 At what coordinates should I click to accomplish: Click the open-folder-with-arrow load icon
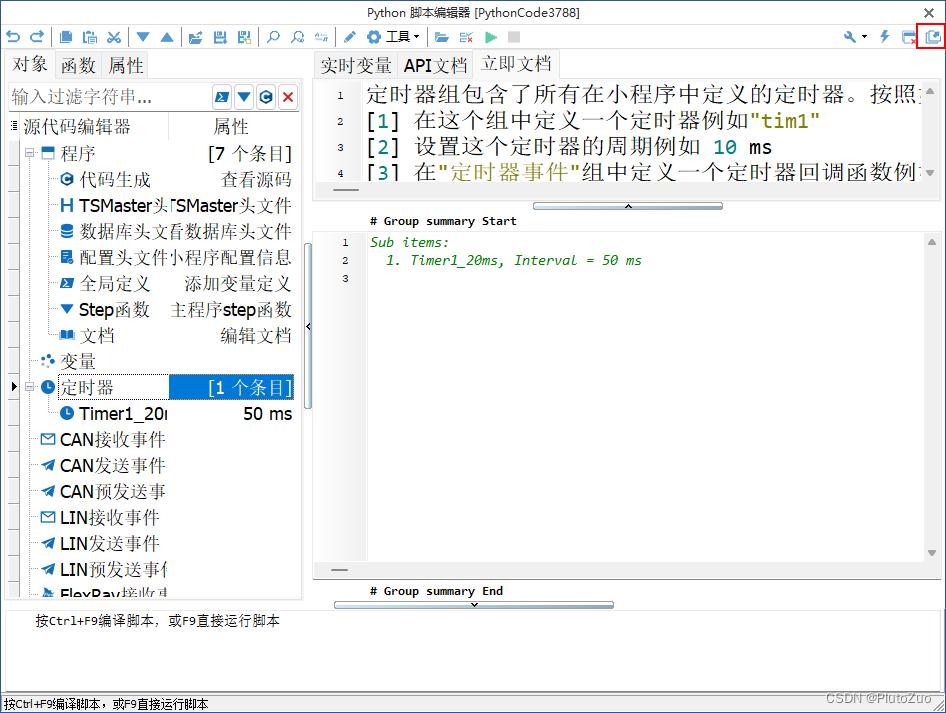[x=195, y=37]
